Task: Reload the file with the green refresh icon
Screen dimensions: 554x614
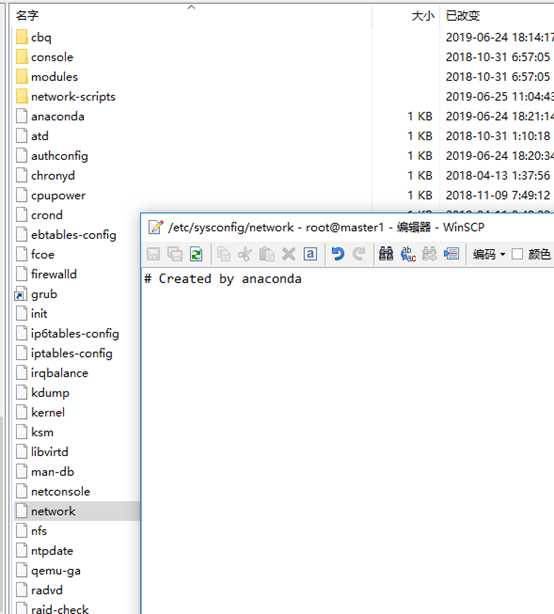Action: point(196,254)
